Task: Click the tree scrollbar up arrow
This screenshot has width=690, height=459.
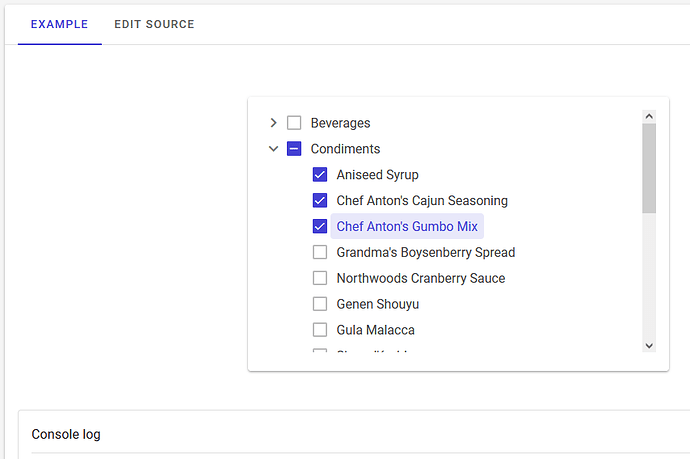Action: [649, 117]
